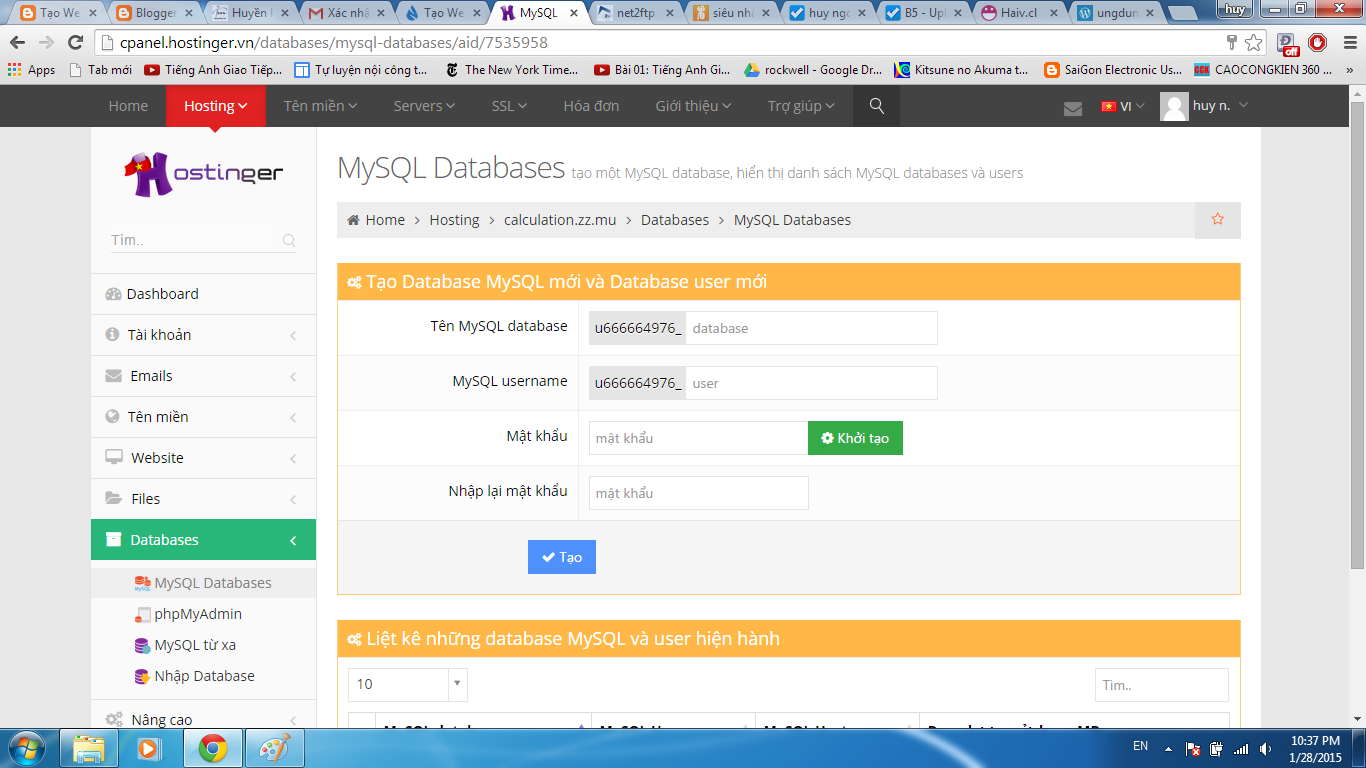Focus the Nhập lại mật khẩu field
Screen dimensions: 1366x768
(698, 493)
